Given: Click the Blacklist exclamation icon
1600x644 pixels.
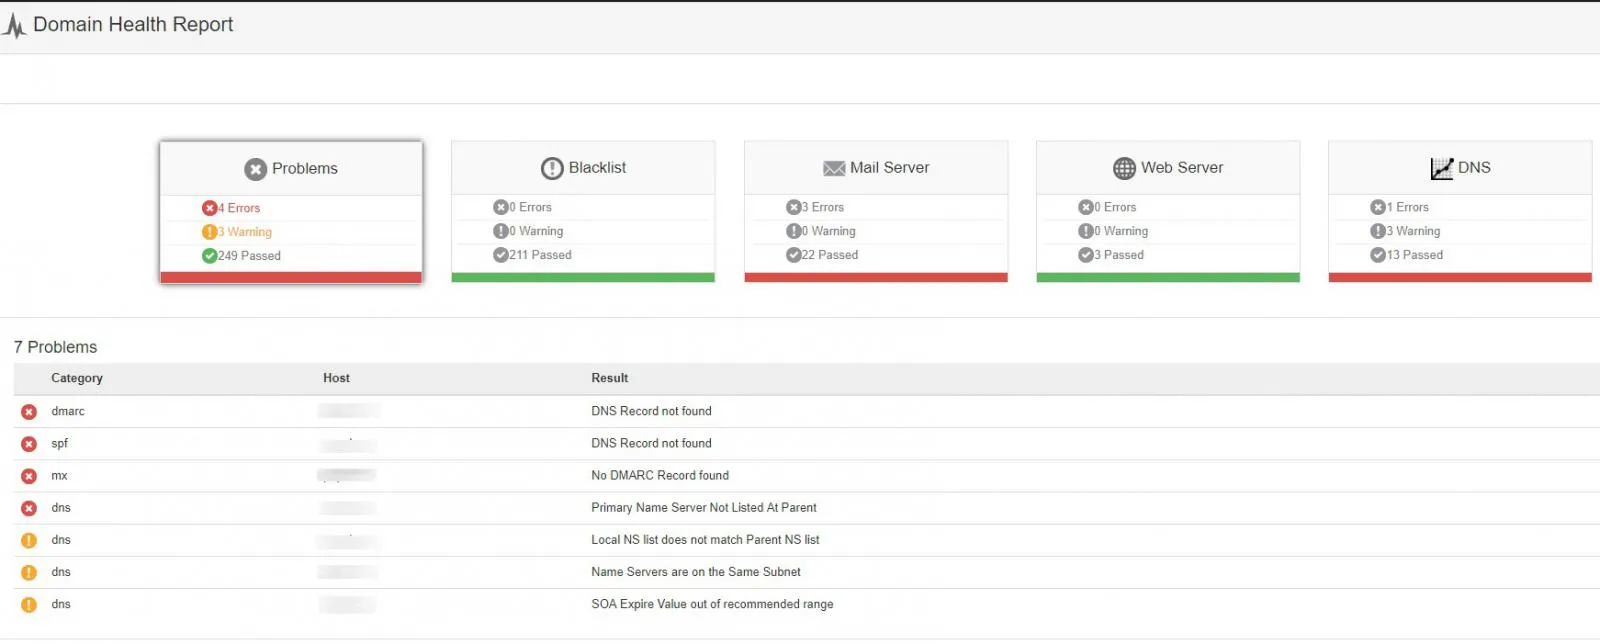Looking at the screenshot, I should coord(552,168).
